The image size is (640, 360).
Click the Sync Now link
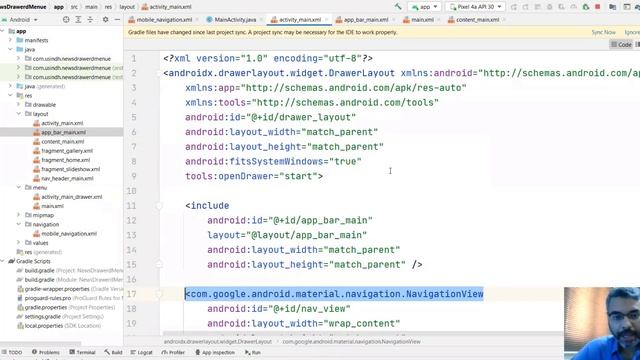pyautogui.click(x=603, y=32)
